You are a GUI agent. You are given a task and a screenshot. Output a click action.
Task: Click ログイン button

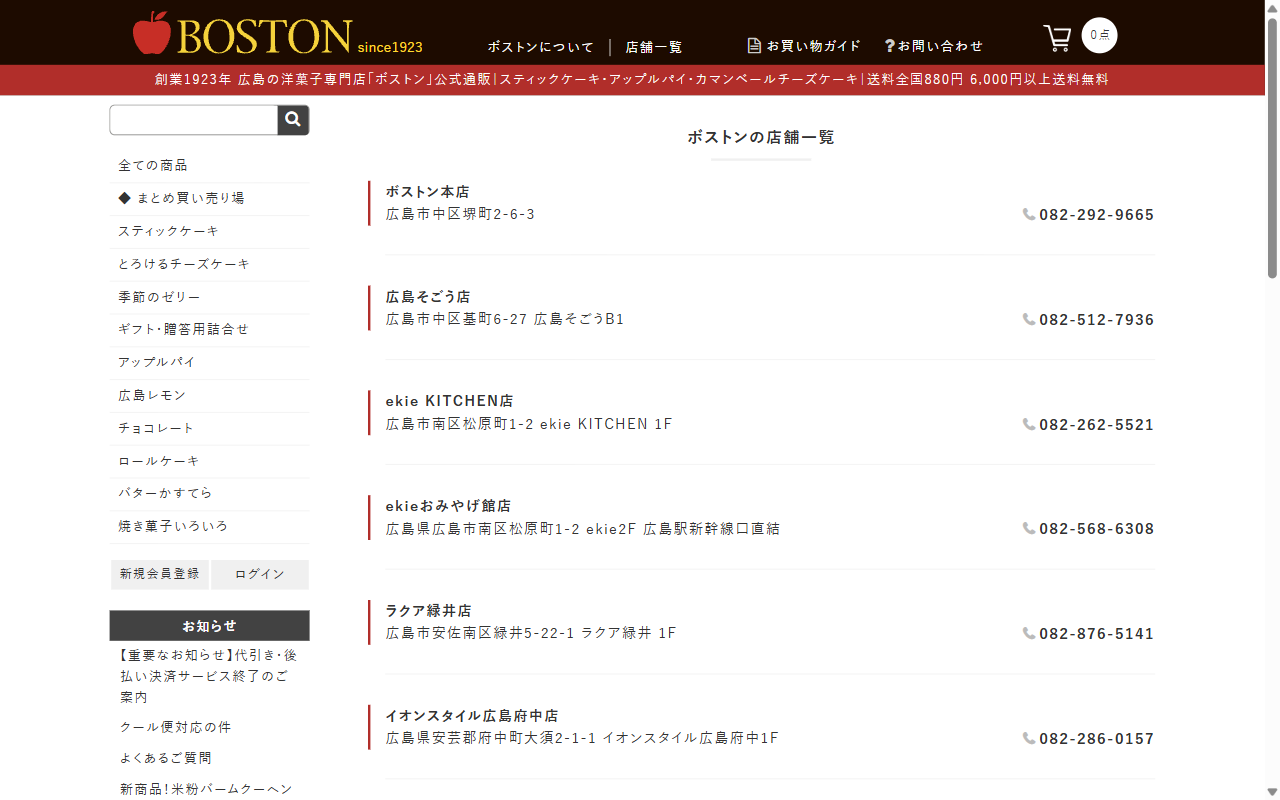(260, 574)
